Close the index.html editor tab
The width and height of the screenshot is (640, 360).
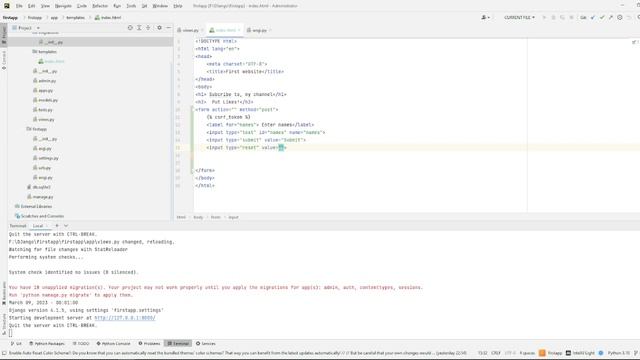click(239, 30)
